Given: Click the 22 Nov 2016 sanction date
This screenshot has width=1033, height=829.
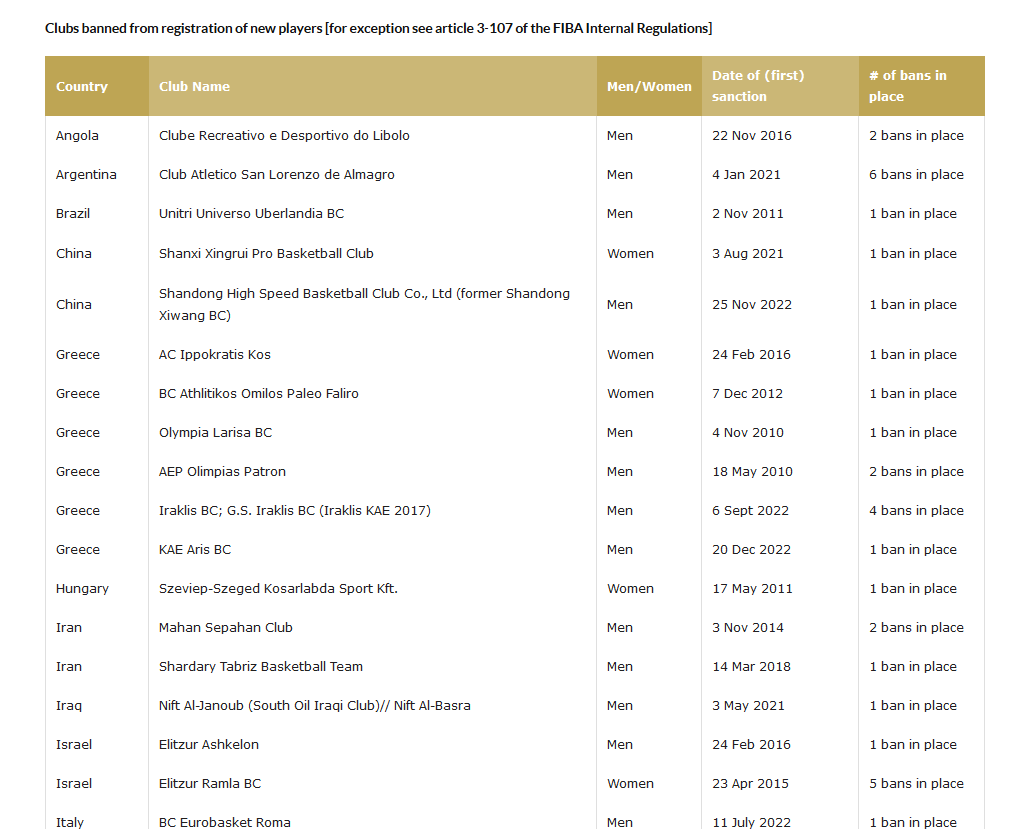Looking at the screenshot, I should (x=752, y=136).
